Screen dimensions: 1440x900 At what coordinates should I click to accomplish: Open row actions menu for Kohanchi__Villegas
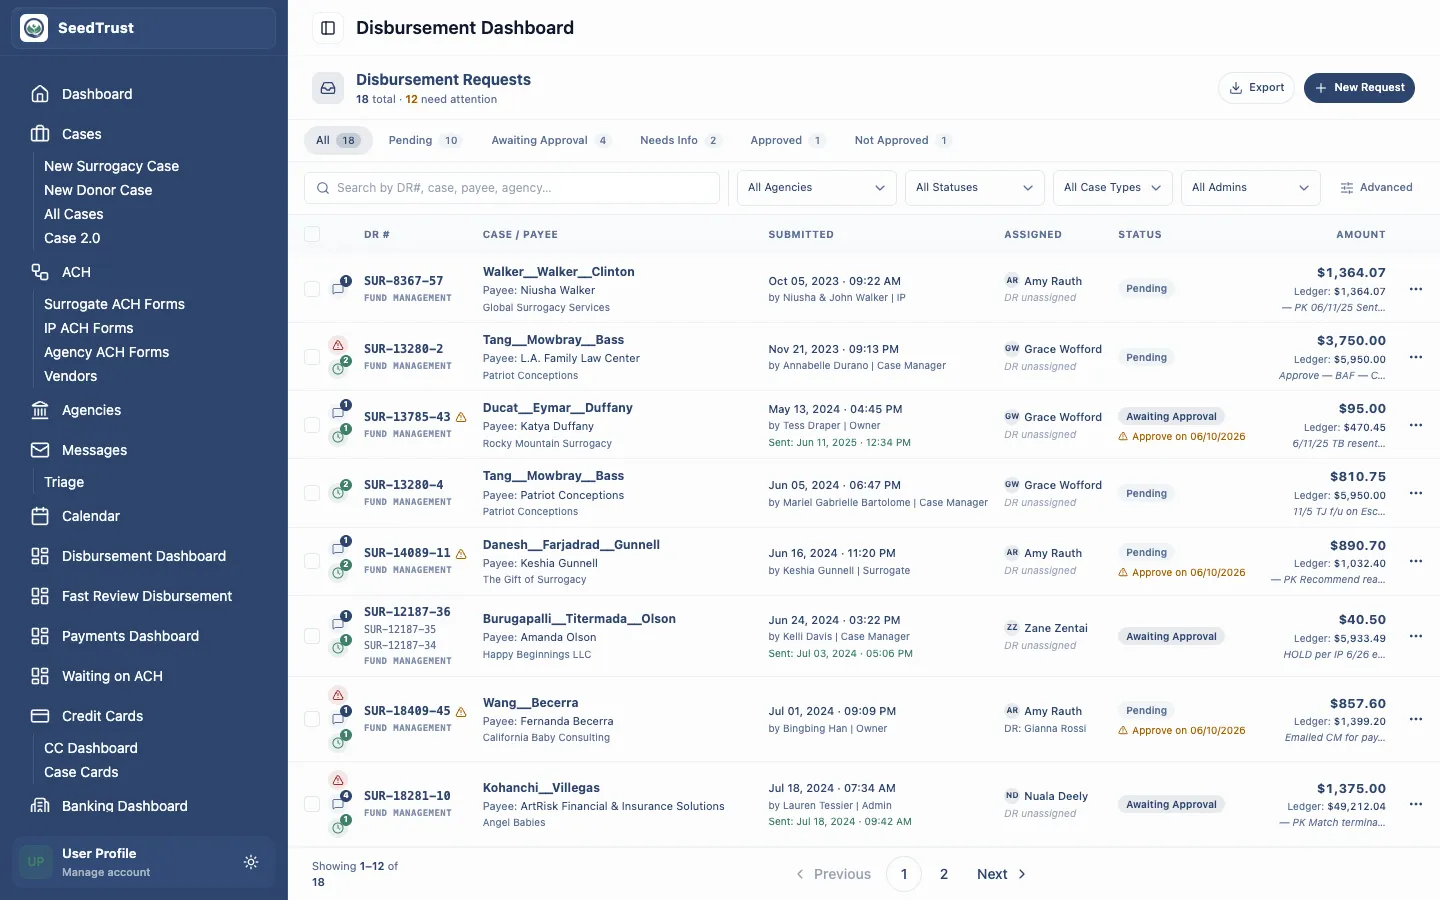(1416, 804)
